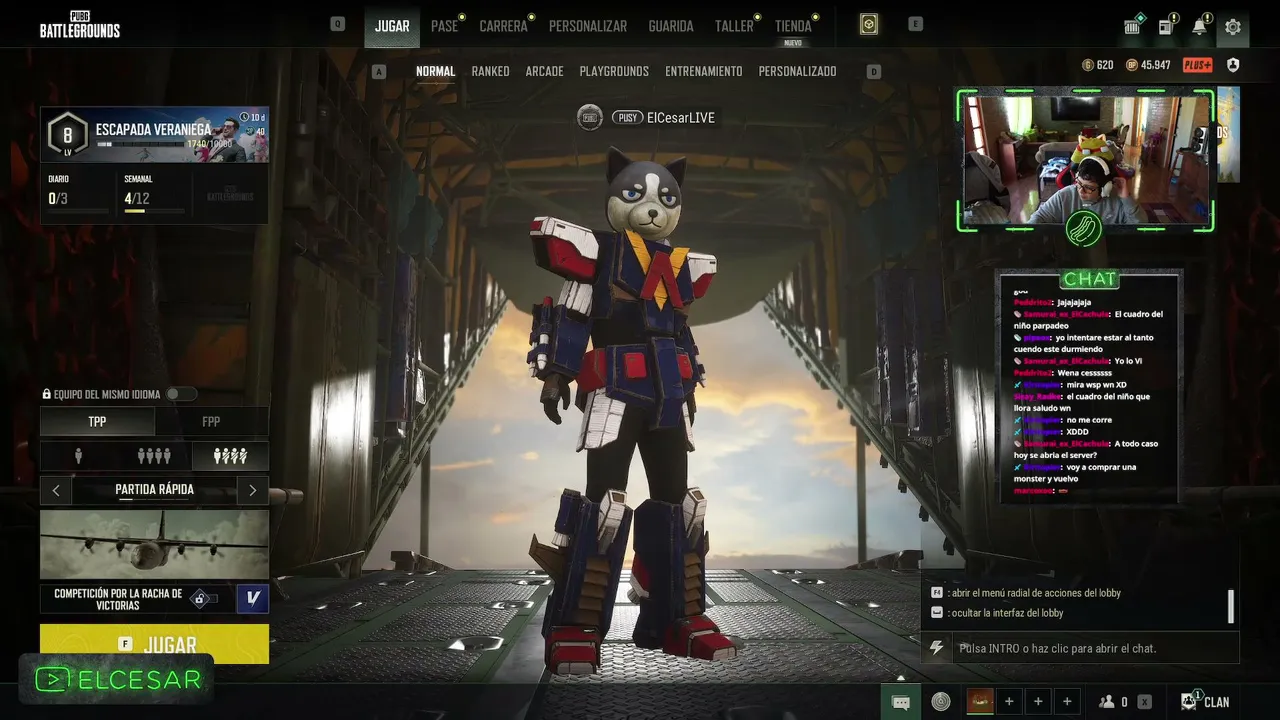Image resolution: width=1280 pixels, height=720 pixels.
Task: Click the third empty party slot plus
Action: click(x=1067, y=702)
